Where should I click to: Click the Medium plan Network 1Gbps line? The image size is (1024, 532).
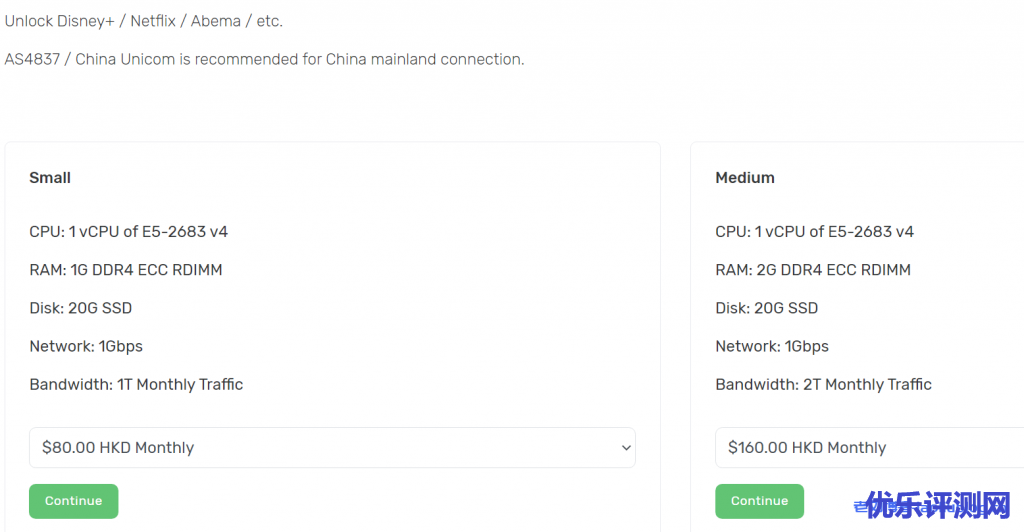[x=772, y=346]
